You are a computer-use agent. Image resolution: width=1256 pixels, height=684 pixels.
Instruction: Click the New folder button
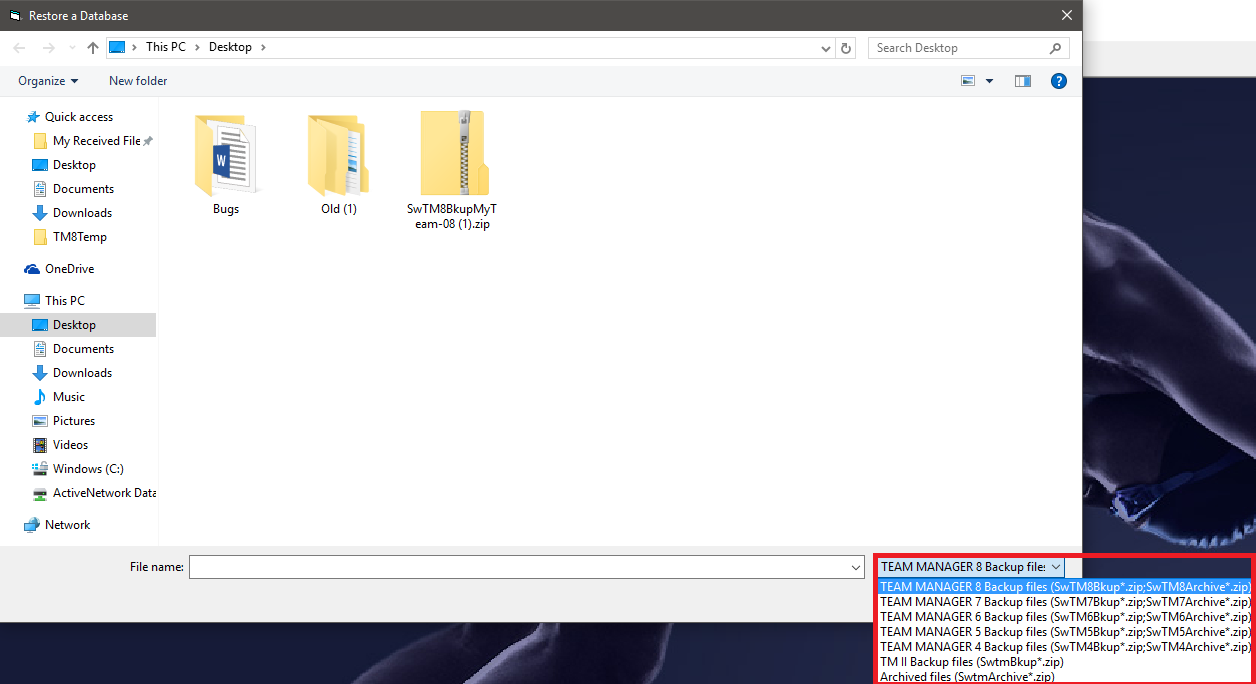(138, 81)
